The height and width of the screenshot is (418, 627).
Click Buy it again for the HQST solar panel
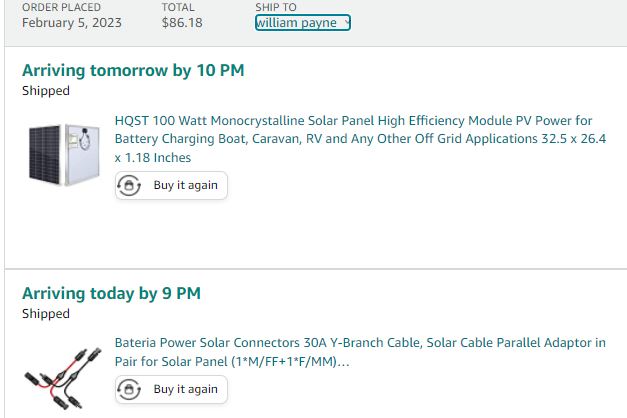(171, 186)
